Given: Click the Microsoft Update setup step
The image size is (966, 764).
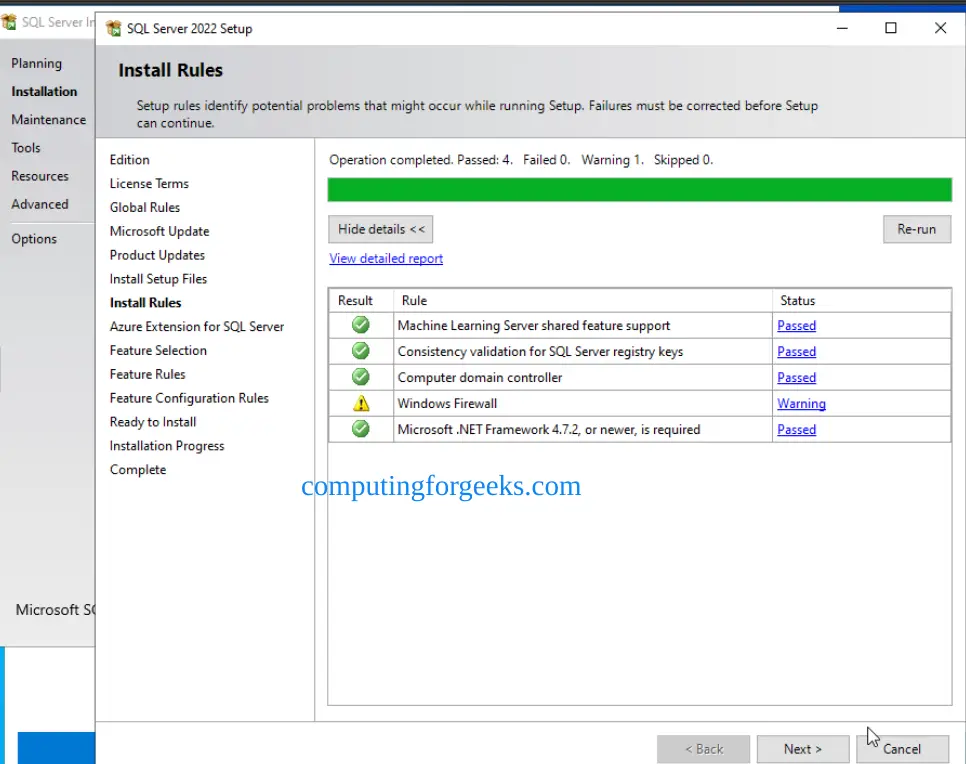Looking at the screenshot, I should pos(160,231).
